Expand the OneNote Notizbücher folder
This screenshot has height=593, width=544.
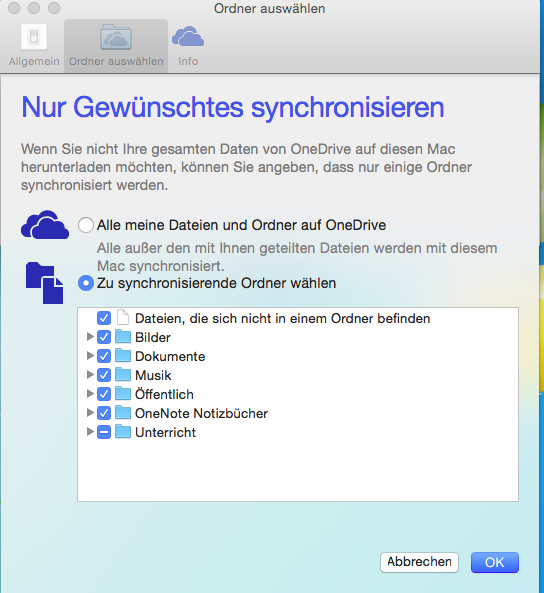click(x=90, y=413)
